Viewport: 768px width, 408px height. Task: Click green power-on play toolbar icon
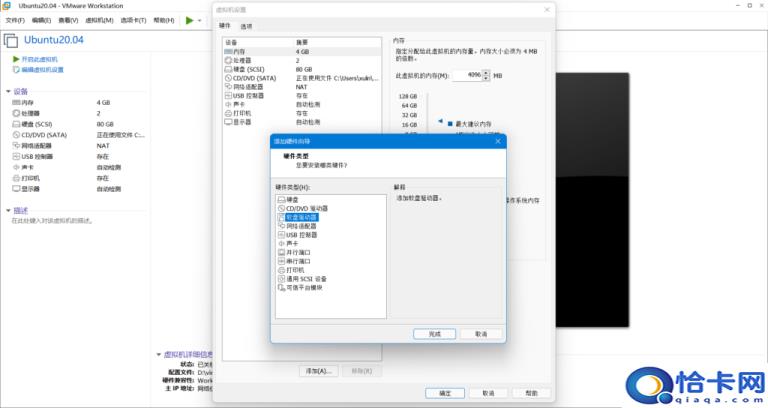coord(190,20)
